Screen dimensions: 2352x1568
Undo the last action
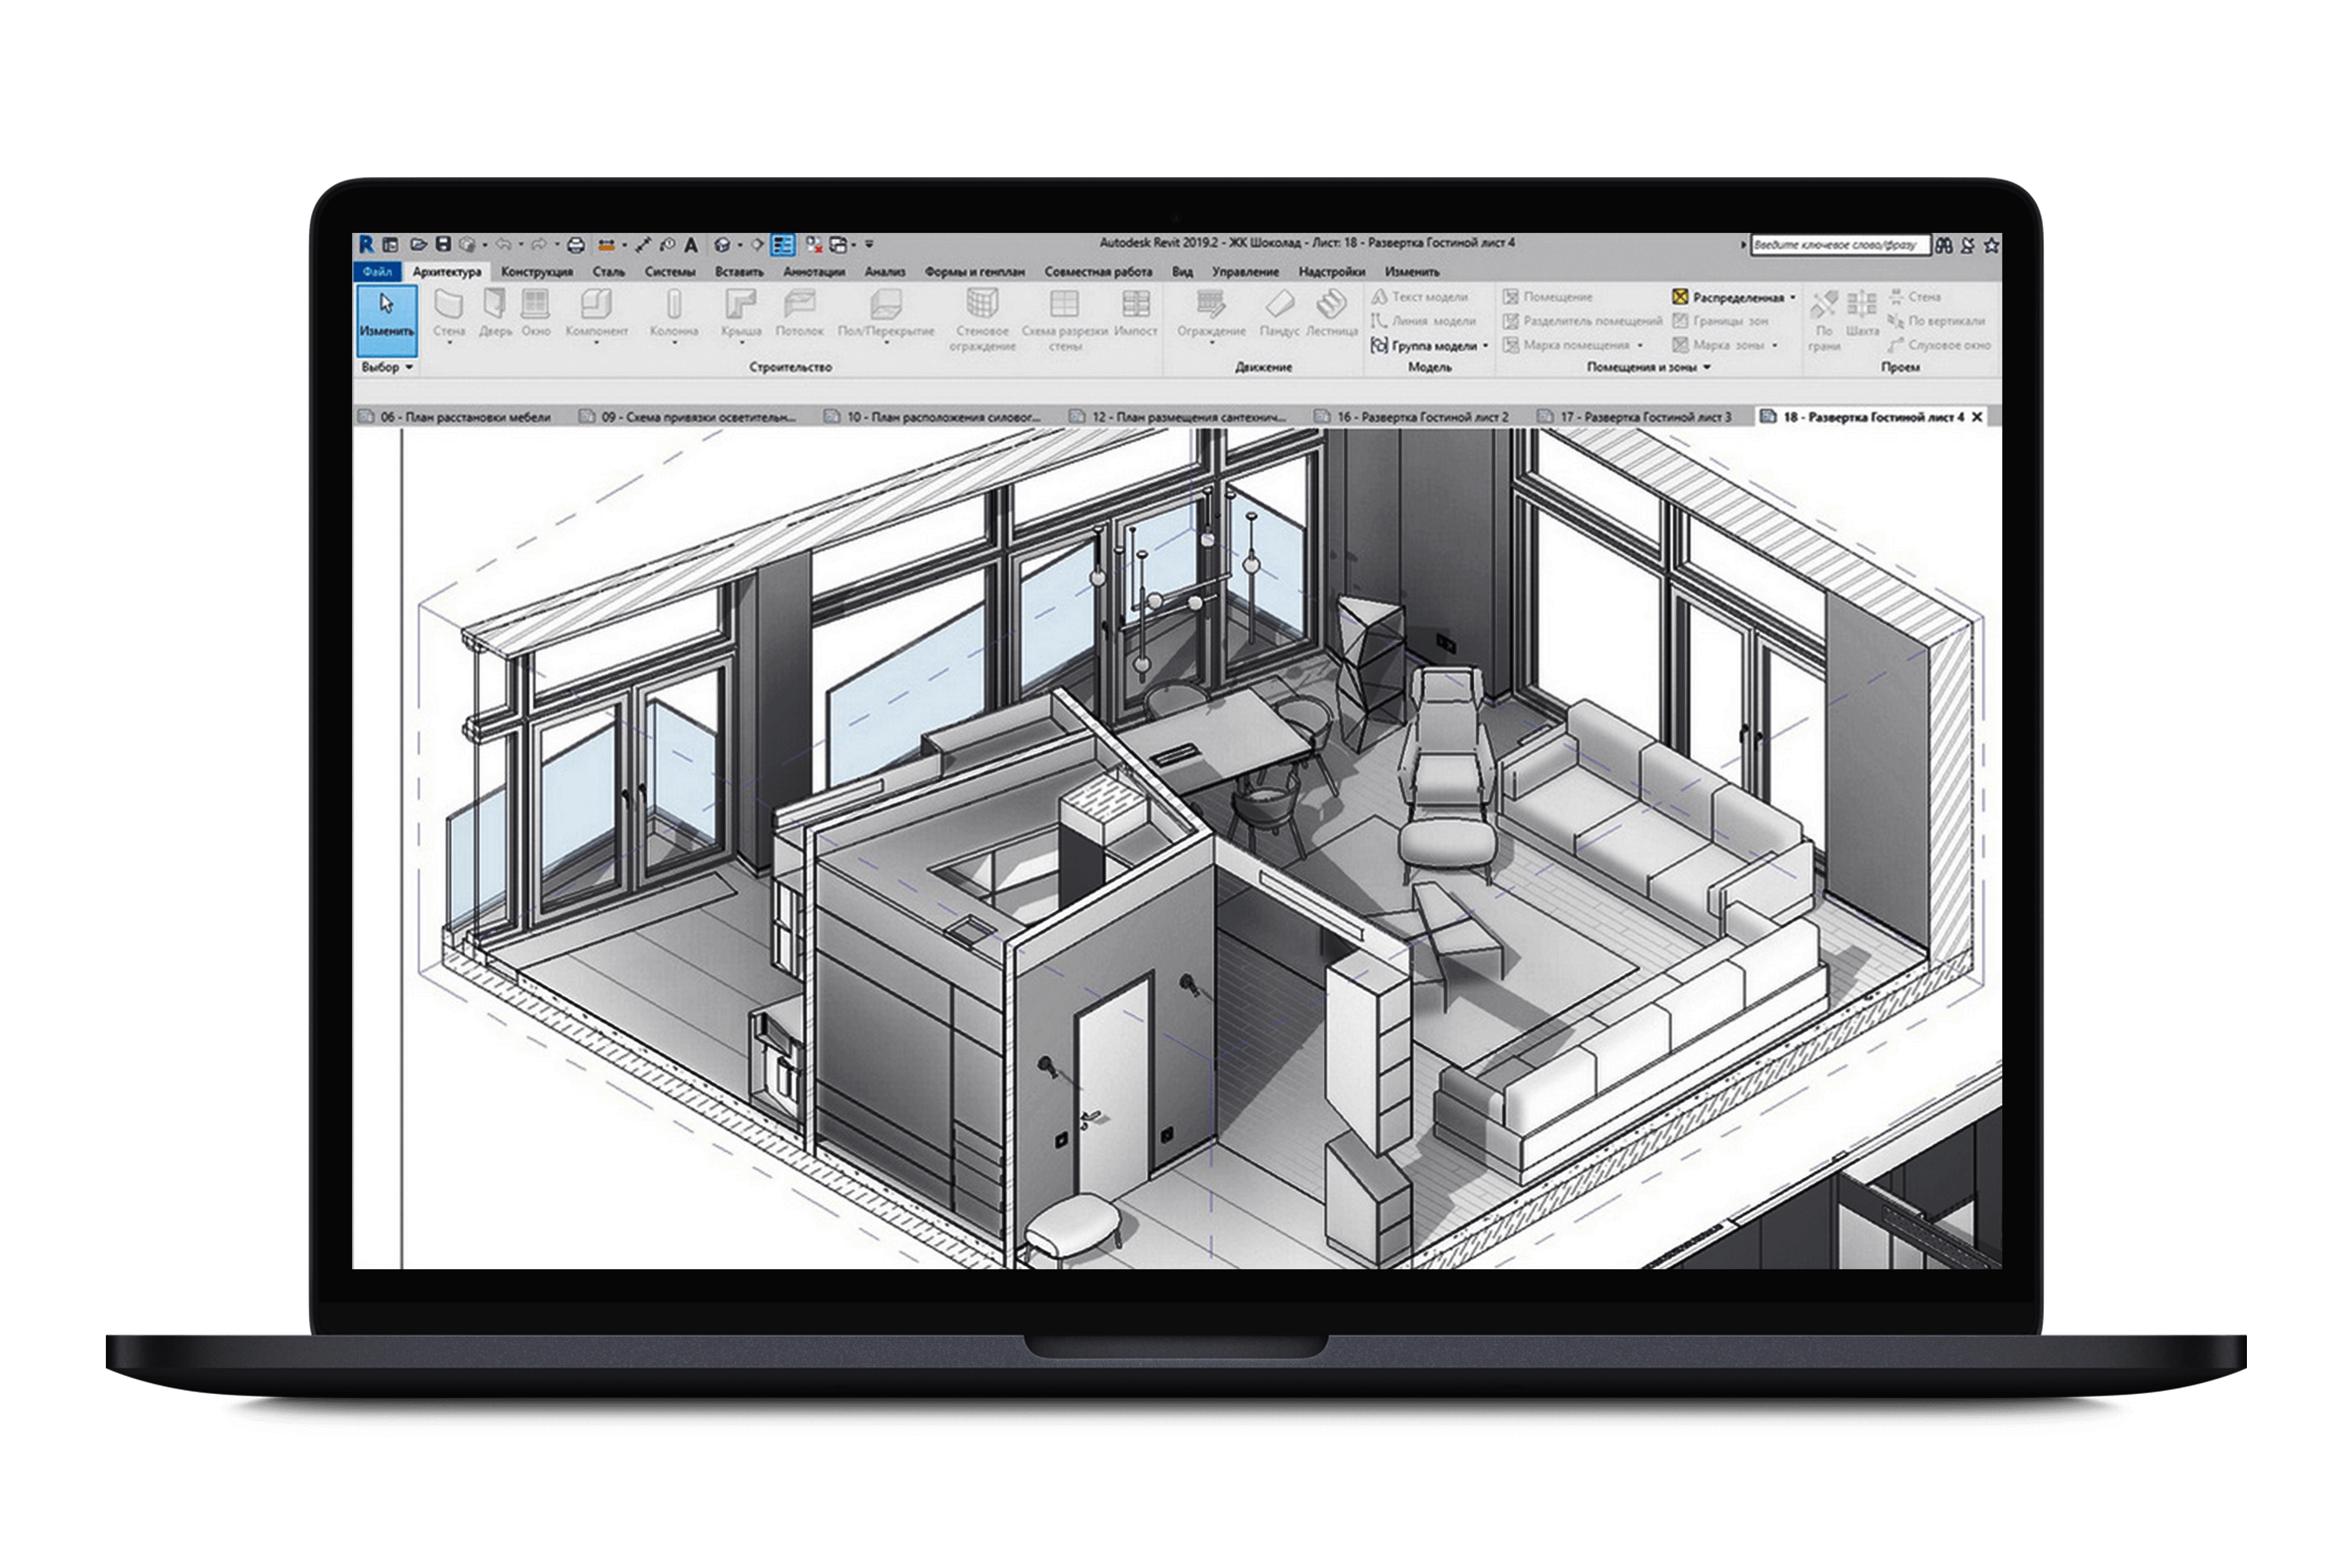click(x=503, y=244)
